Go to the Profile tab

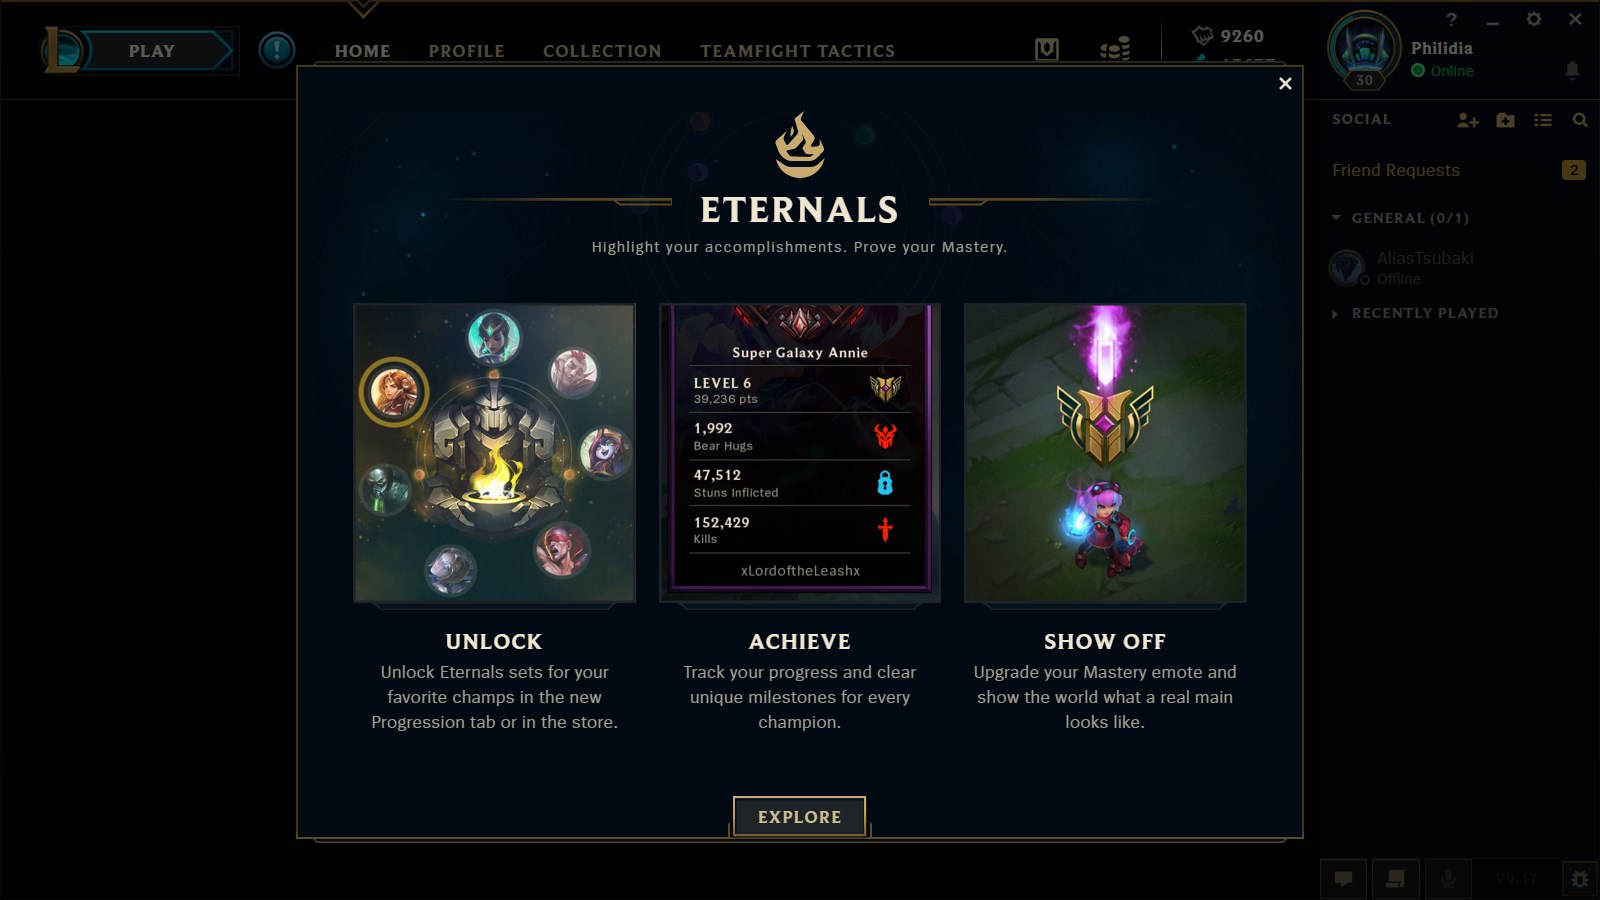466,51
